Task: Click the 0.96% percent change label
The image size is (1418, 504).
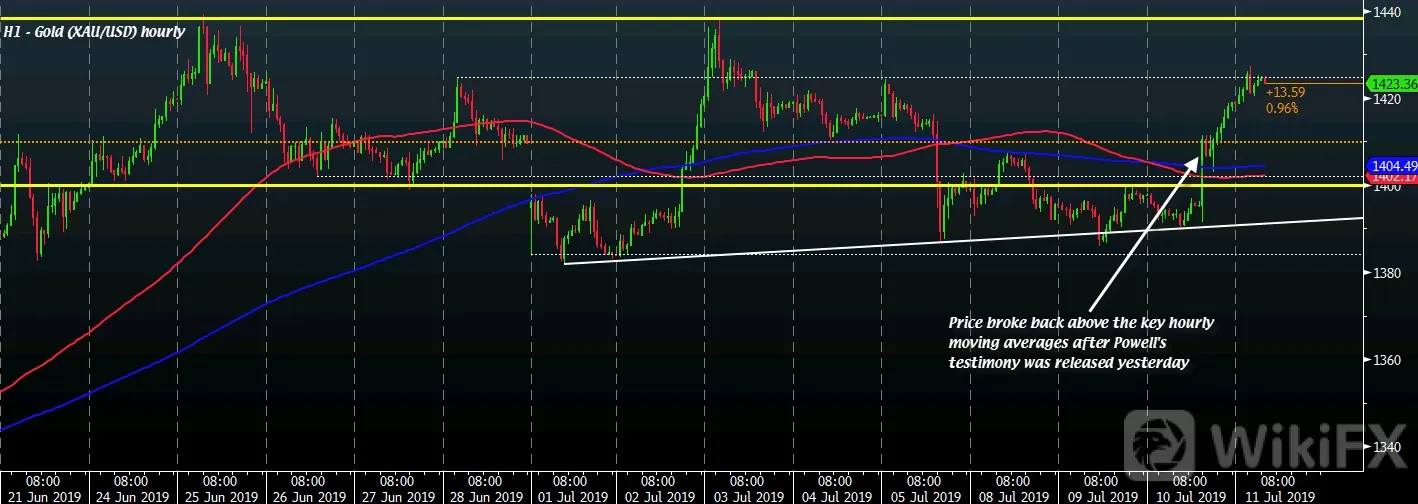Action: click(1281, 107)
